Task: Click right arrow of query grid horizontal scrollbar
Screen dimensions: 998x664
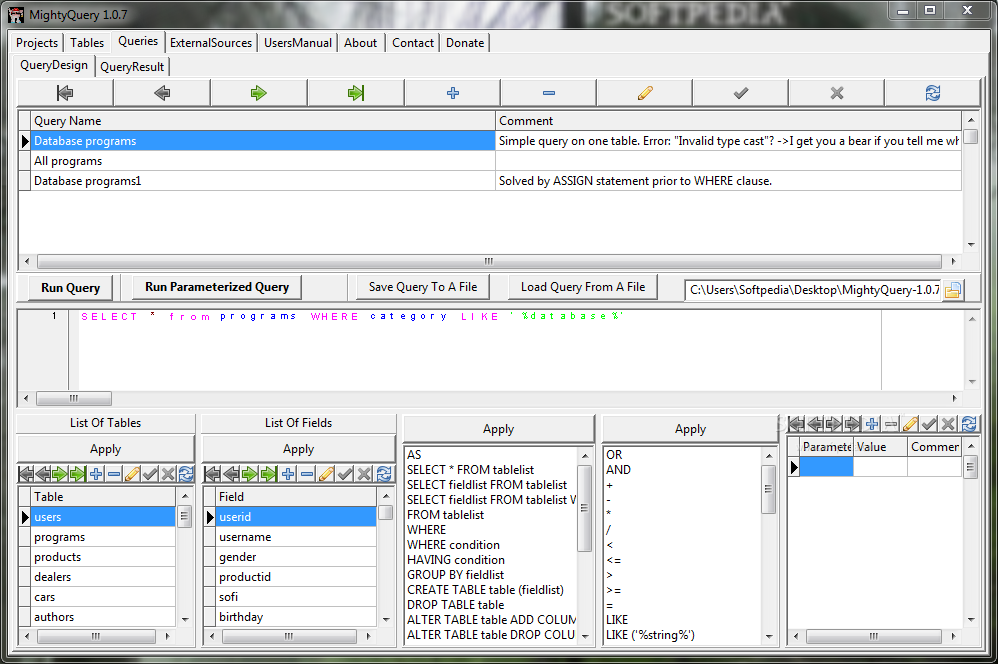Action: pyautogui.click(x=953, y=261)
